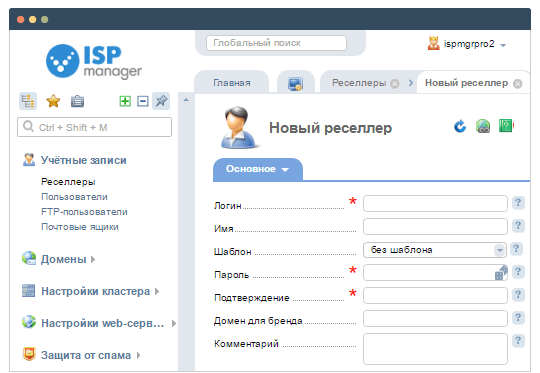Generate a password with the dice icon
This screenshot has height=373, width=540.
tap(501, 272)
